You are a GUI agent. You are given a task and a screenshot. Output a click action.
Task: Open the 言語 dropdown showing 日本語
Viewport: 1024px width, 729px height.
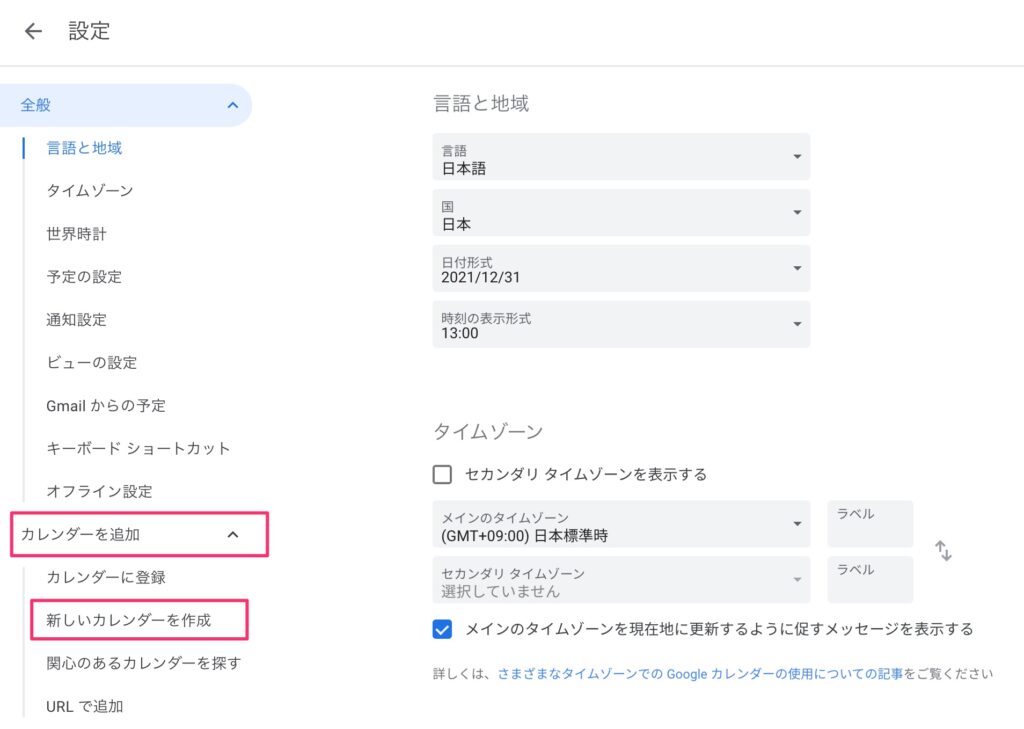(621, 157)
